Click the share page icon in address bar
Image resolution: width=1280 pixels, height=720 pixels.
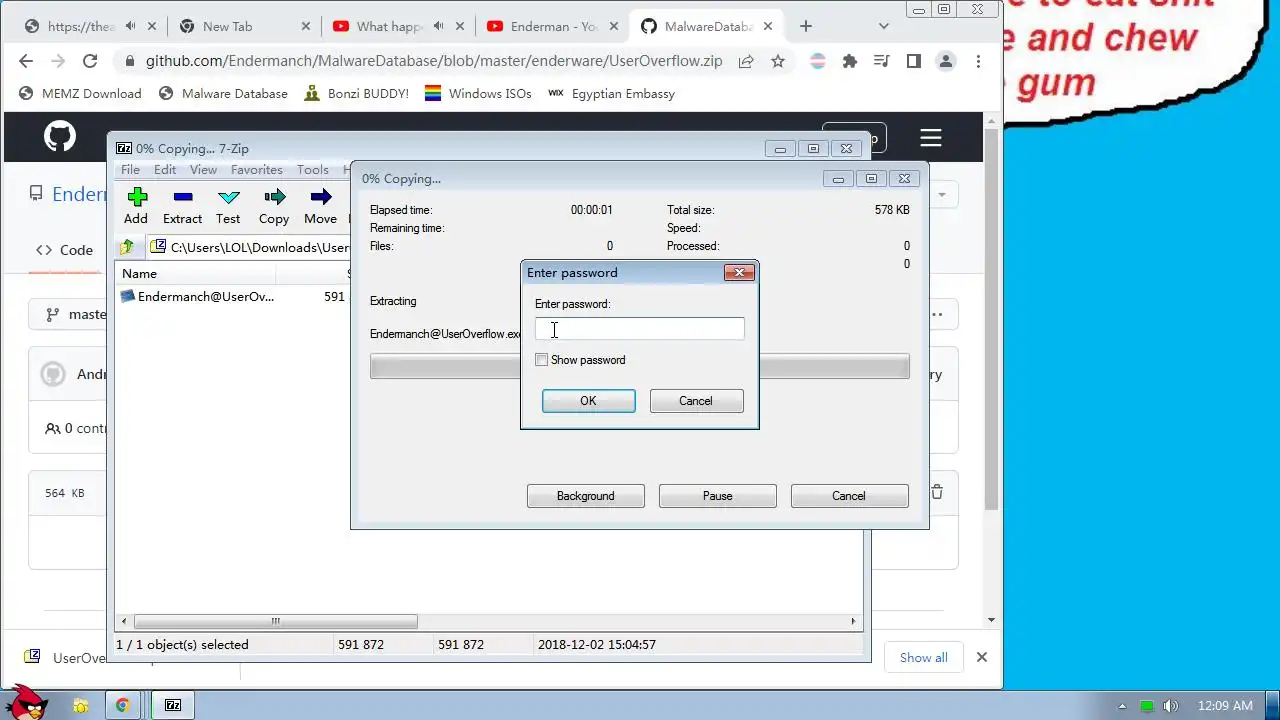(x=746, y=61)
